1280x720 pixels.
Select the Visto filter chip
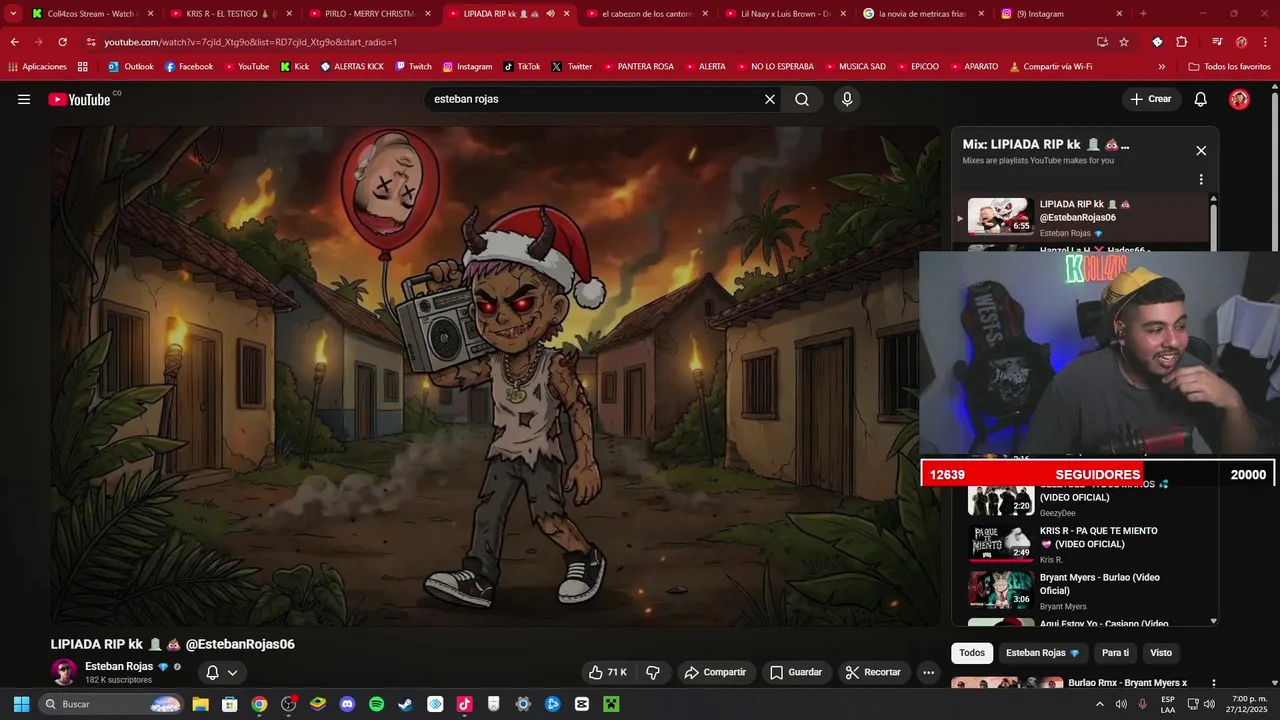pyautogui.click(x=1161, y=653)
